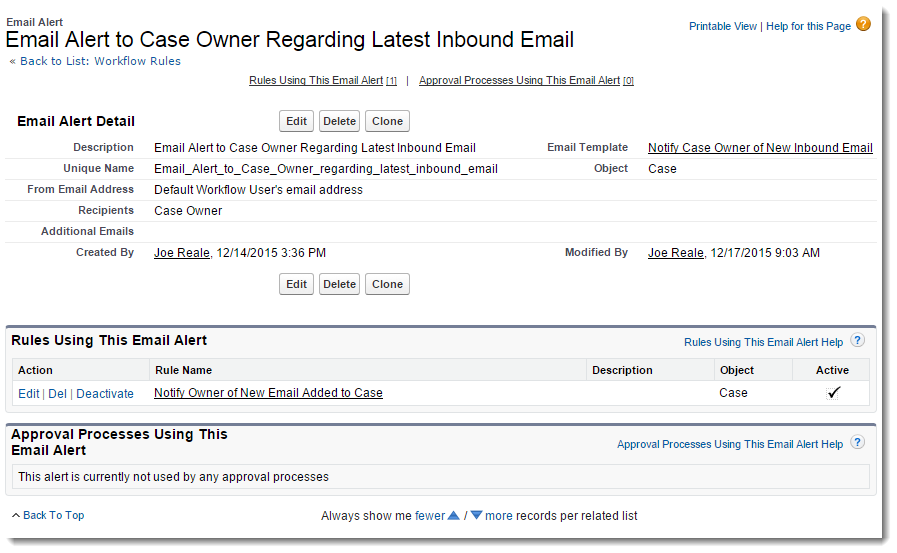Viewport: 897px width, 553px height.
Task: Click the bottom Delete button below Created By
Action: point(339,284)
